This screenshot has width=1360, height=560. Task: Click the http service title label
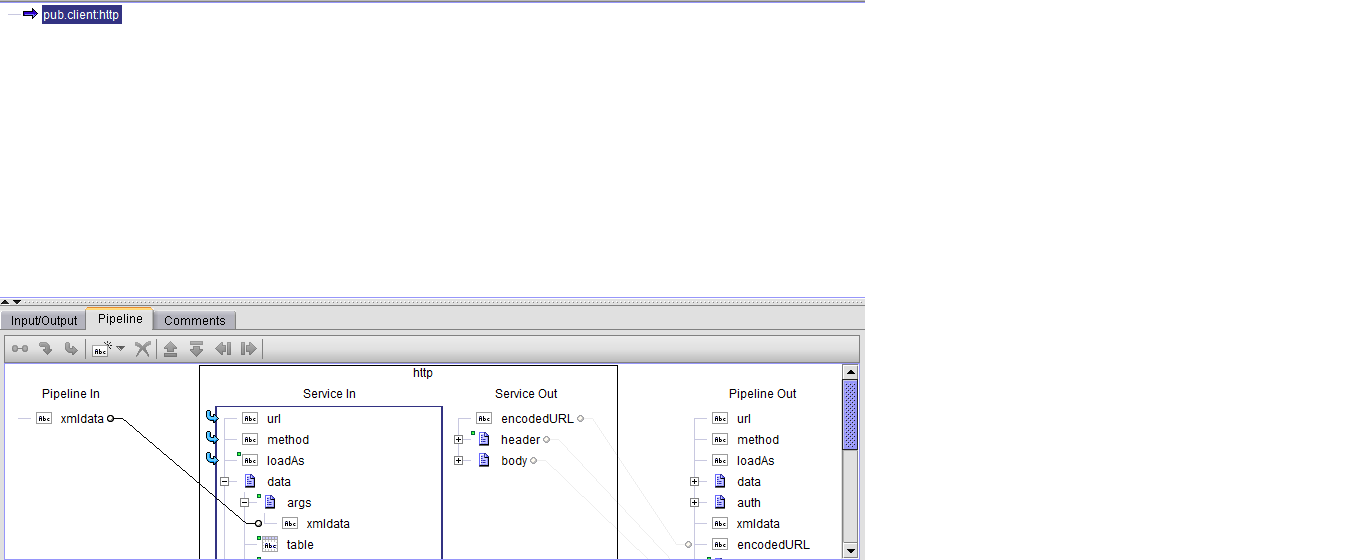pyautogui.click(x=423, y=373)
